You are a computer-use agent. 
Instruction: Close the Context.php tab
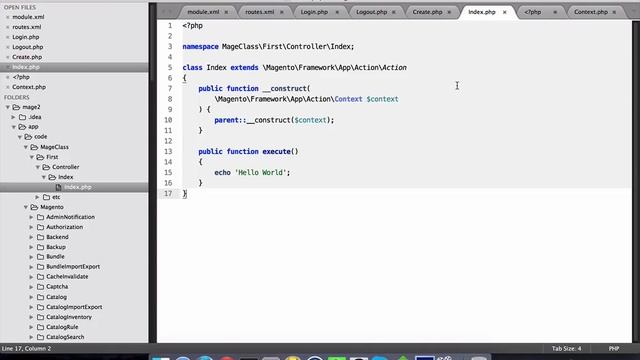(x=614, y=12)
